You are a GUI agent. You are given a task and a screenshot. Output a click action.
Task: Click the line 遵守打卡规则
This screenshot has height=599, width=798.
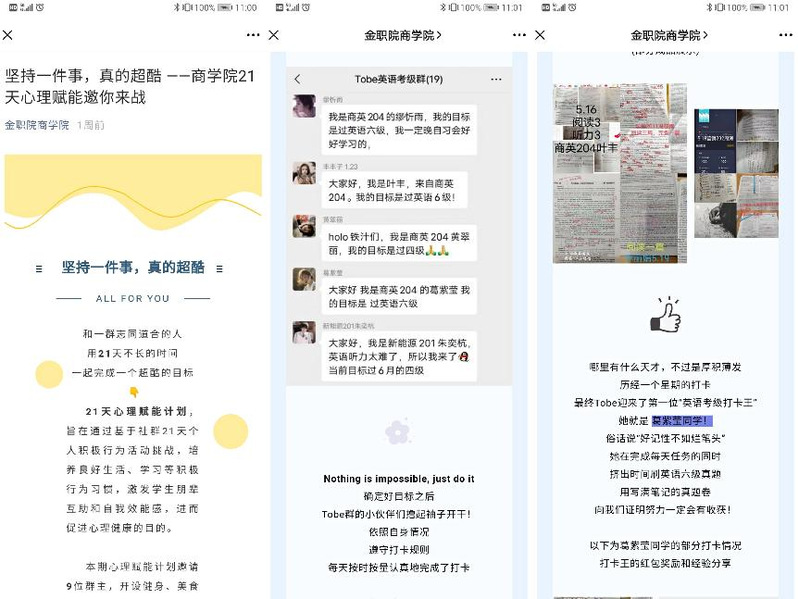click(399, 550)
